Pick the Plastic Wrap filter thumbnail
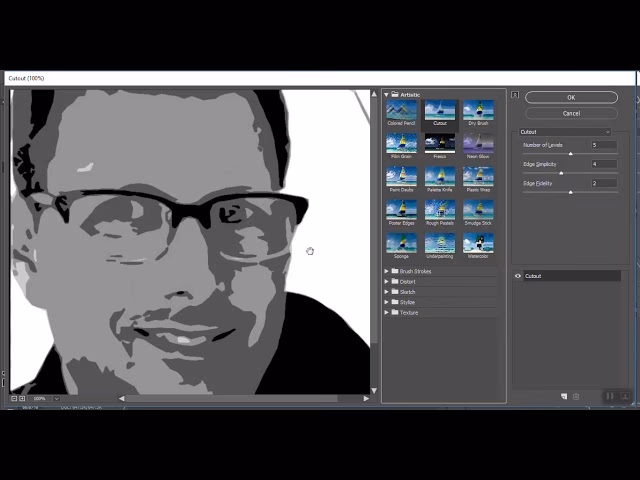Image resolution: width=640 pixels, height=480 pixels. click(x=478, y=177)
